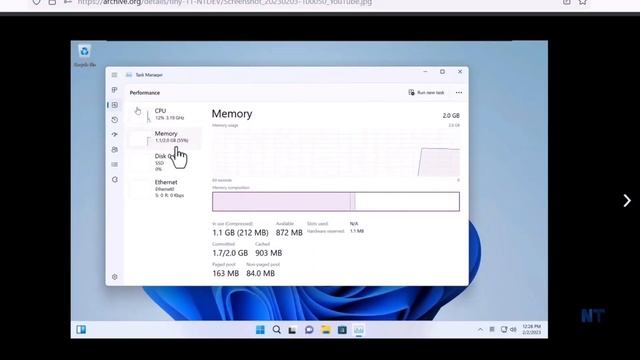Close the Task Manager window
The width and height of the screenshot is (640, 360).
[x=460, y=72]
